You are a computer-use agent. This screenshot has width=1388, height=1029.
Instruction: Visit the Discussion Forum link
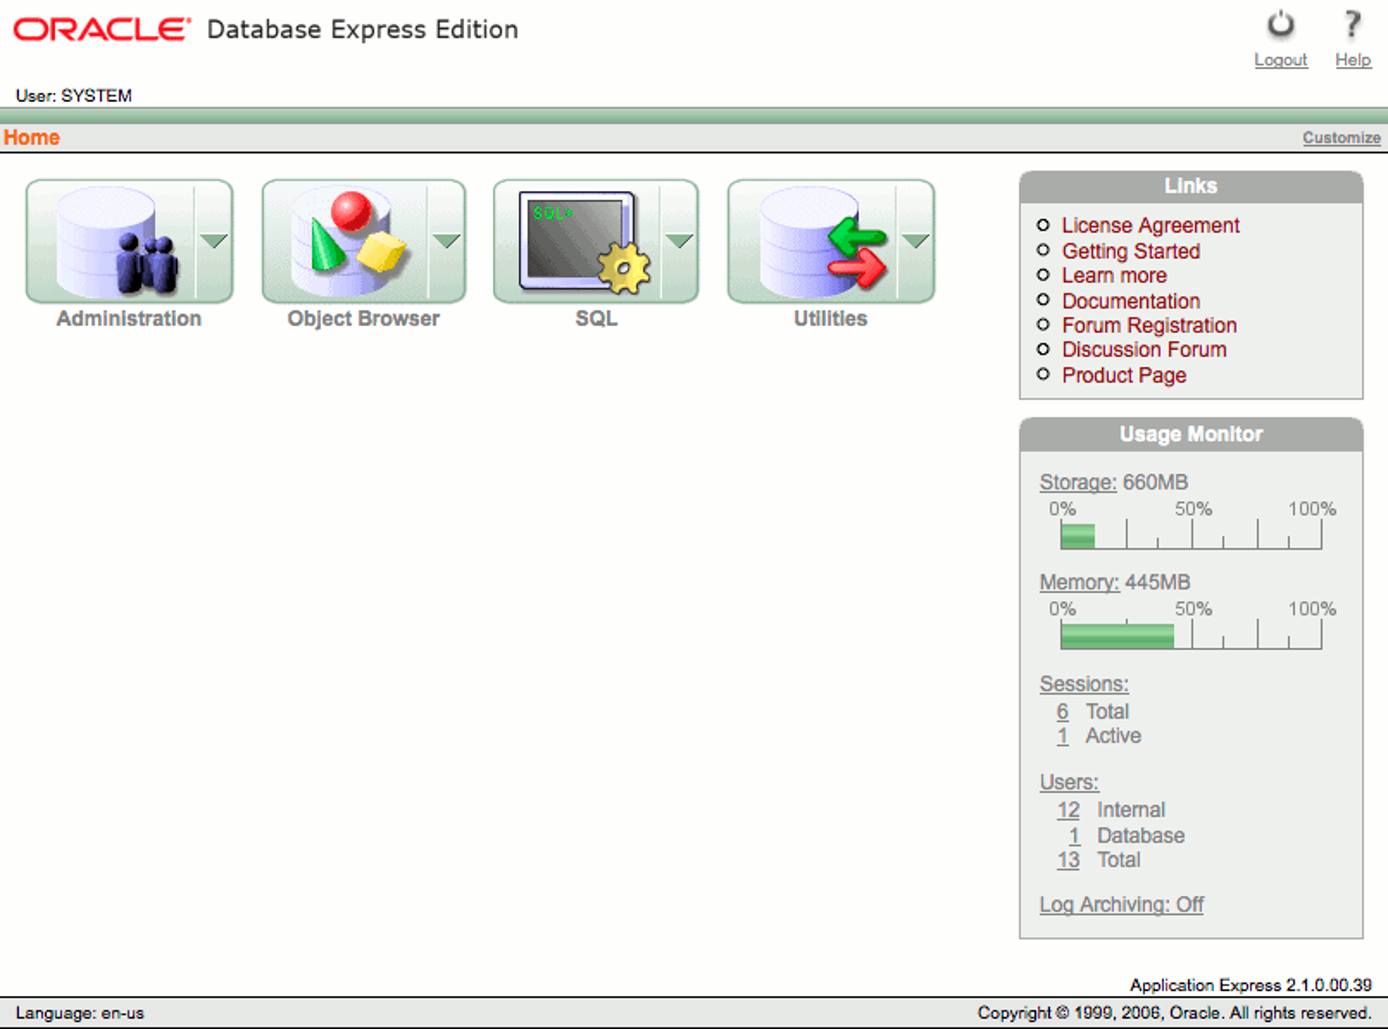coord(1144,349)
